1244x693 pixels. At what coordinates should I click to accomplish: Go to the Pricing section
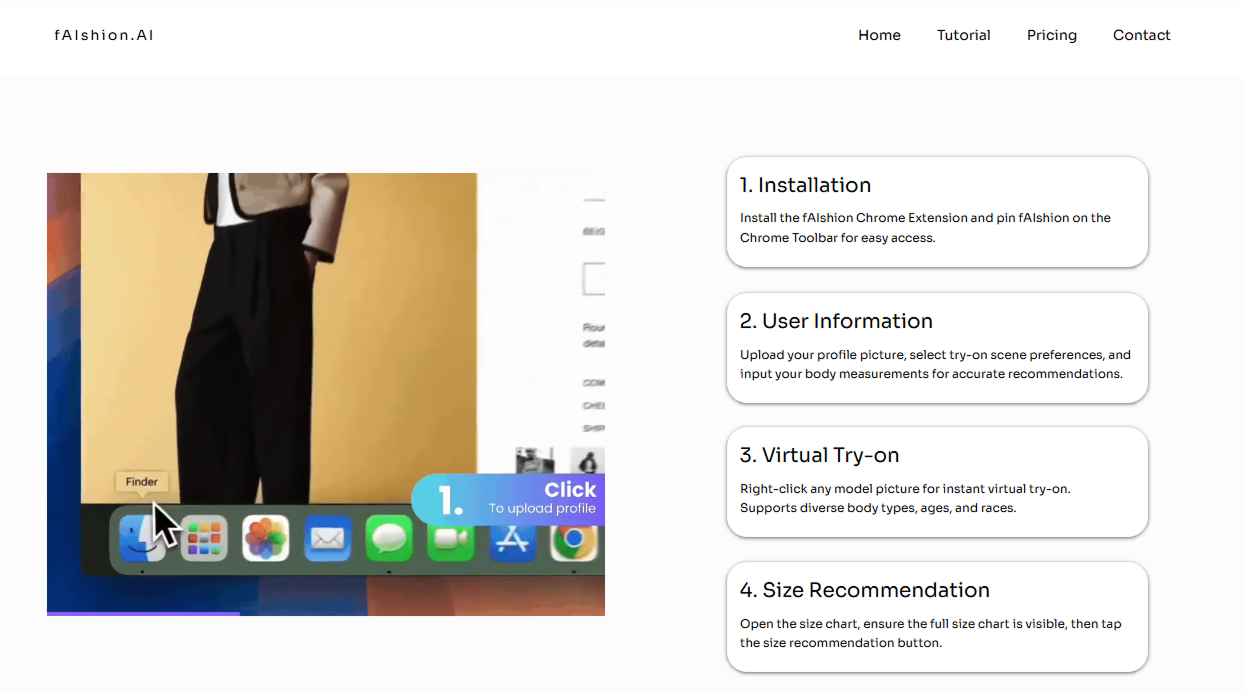tap(1051, 35)
